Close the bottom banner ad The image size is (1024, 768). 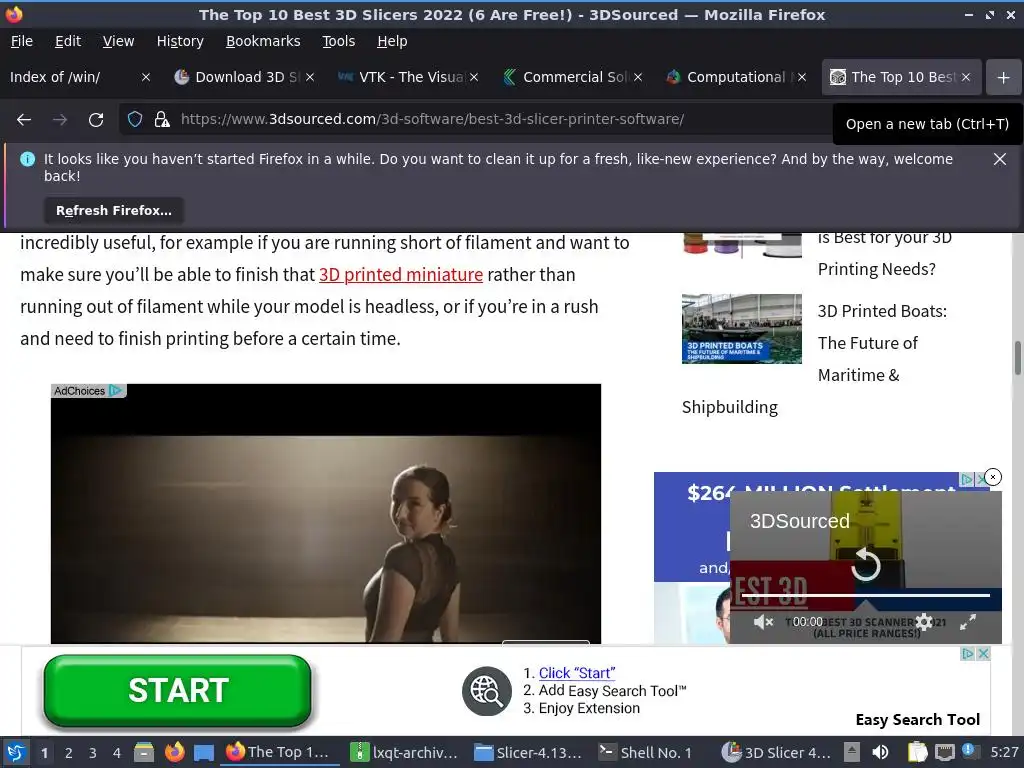pyautogui.click(x=984, y=654)
